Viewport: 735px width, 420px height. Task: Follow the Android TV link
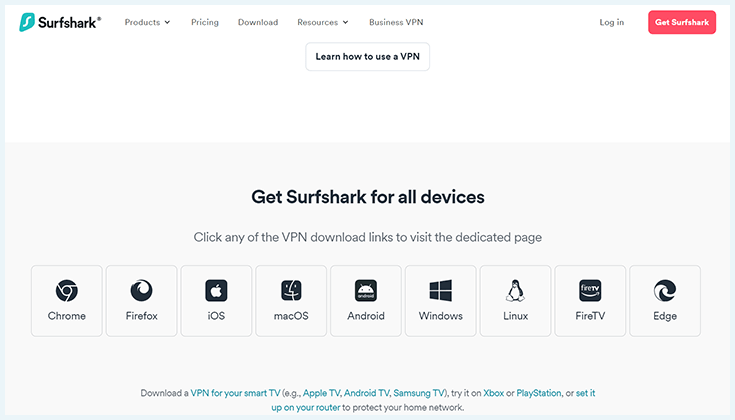click(x=367, y=393)
